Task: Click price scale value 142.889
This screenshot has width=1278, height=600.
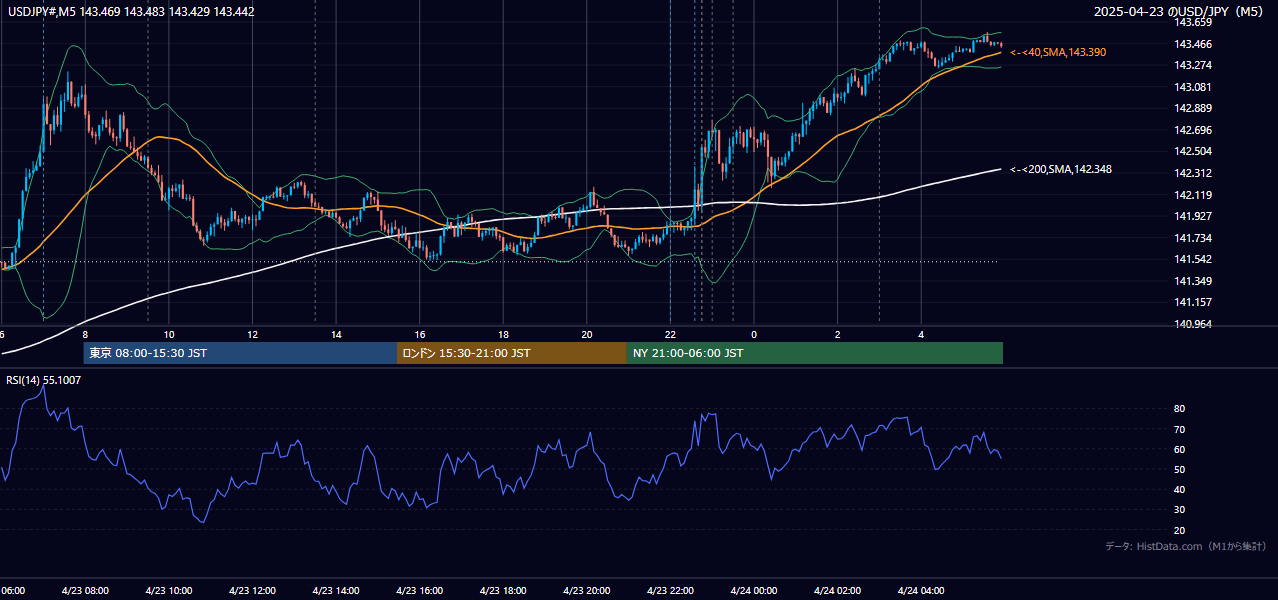Action: coord(1193,108)
